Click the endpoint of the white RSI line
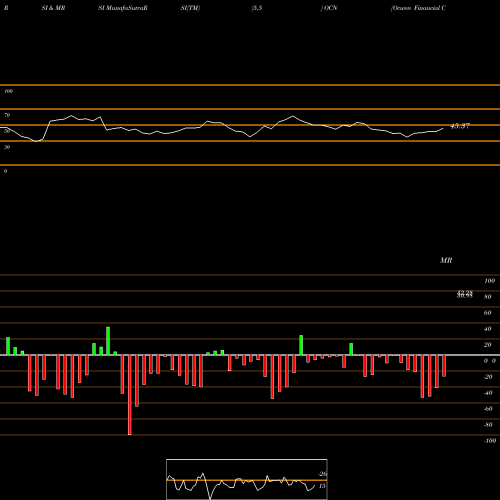The image size is (500, 500). 443,128
